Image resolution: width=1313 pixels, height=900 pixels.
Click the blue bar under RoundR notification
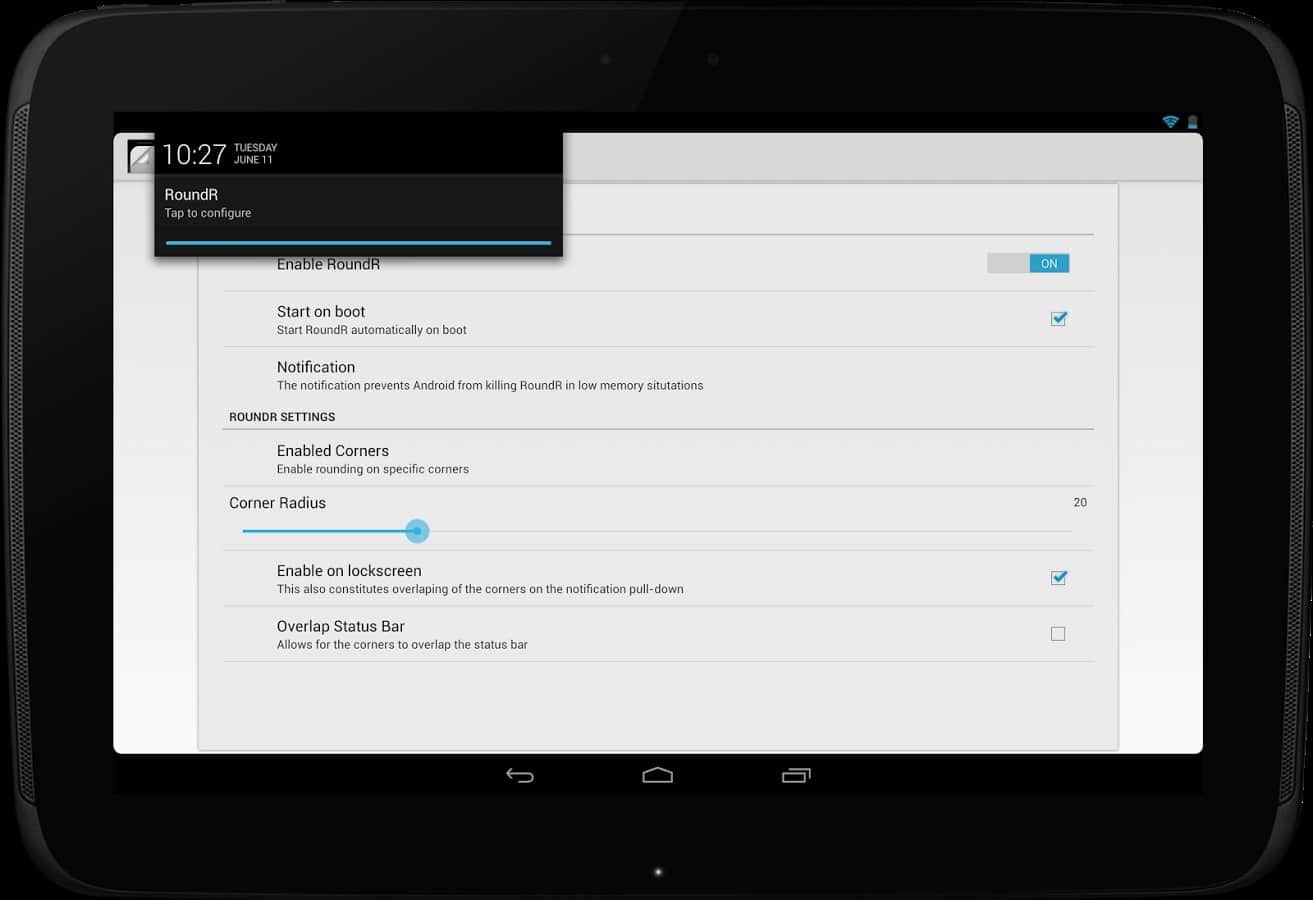pyautogui.click(x=358, y=242)
